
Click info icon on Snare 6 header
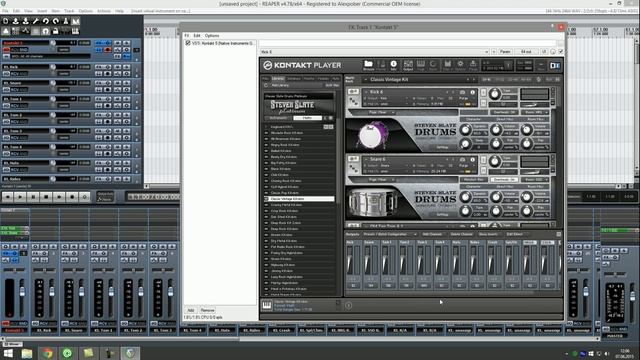[472, 160]
